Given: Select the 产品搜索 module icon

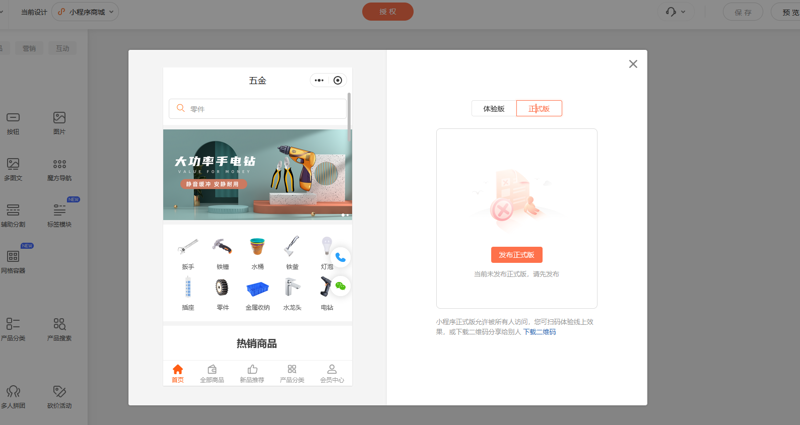Looking at the screenshot, I should click(x=59, y=323).
